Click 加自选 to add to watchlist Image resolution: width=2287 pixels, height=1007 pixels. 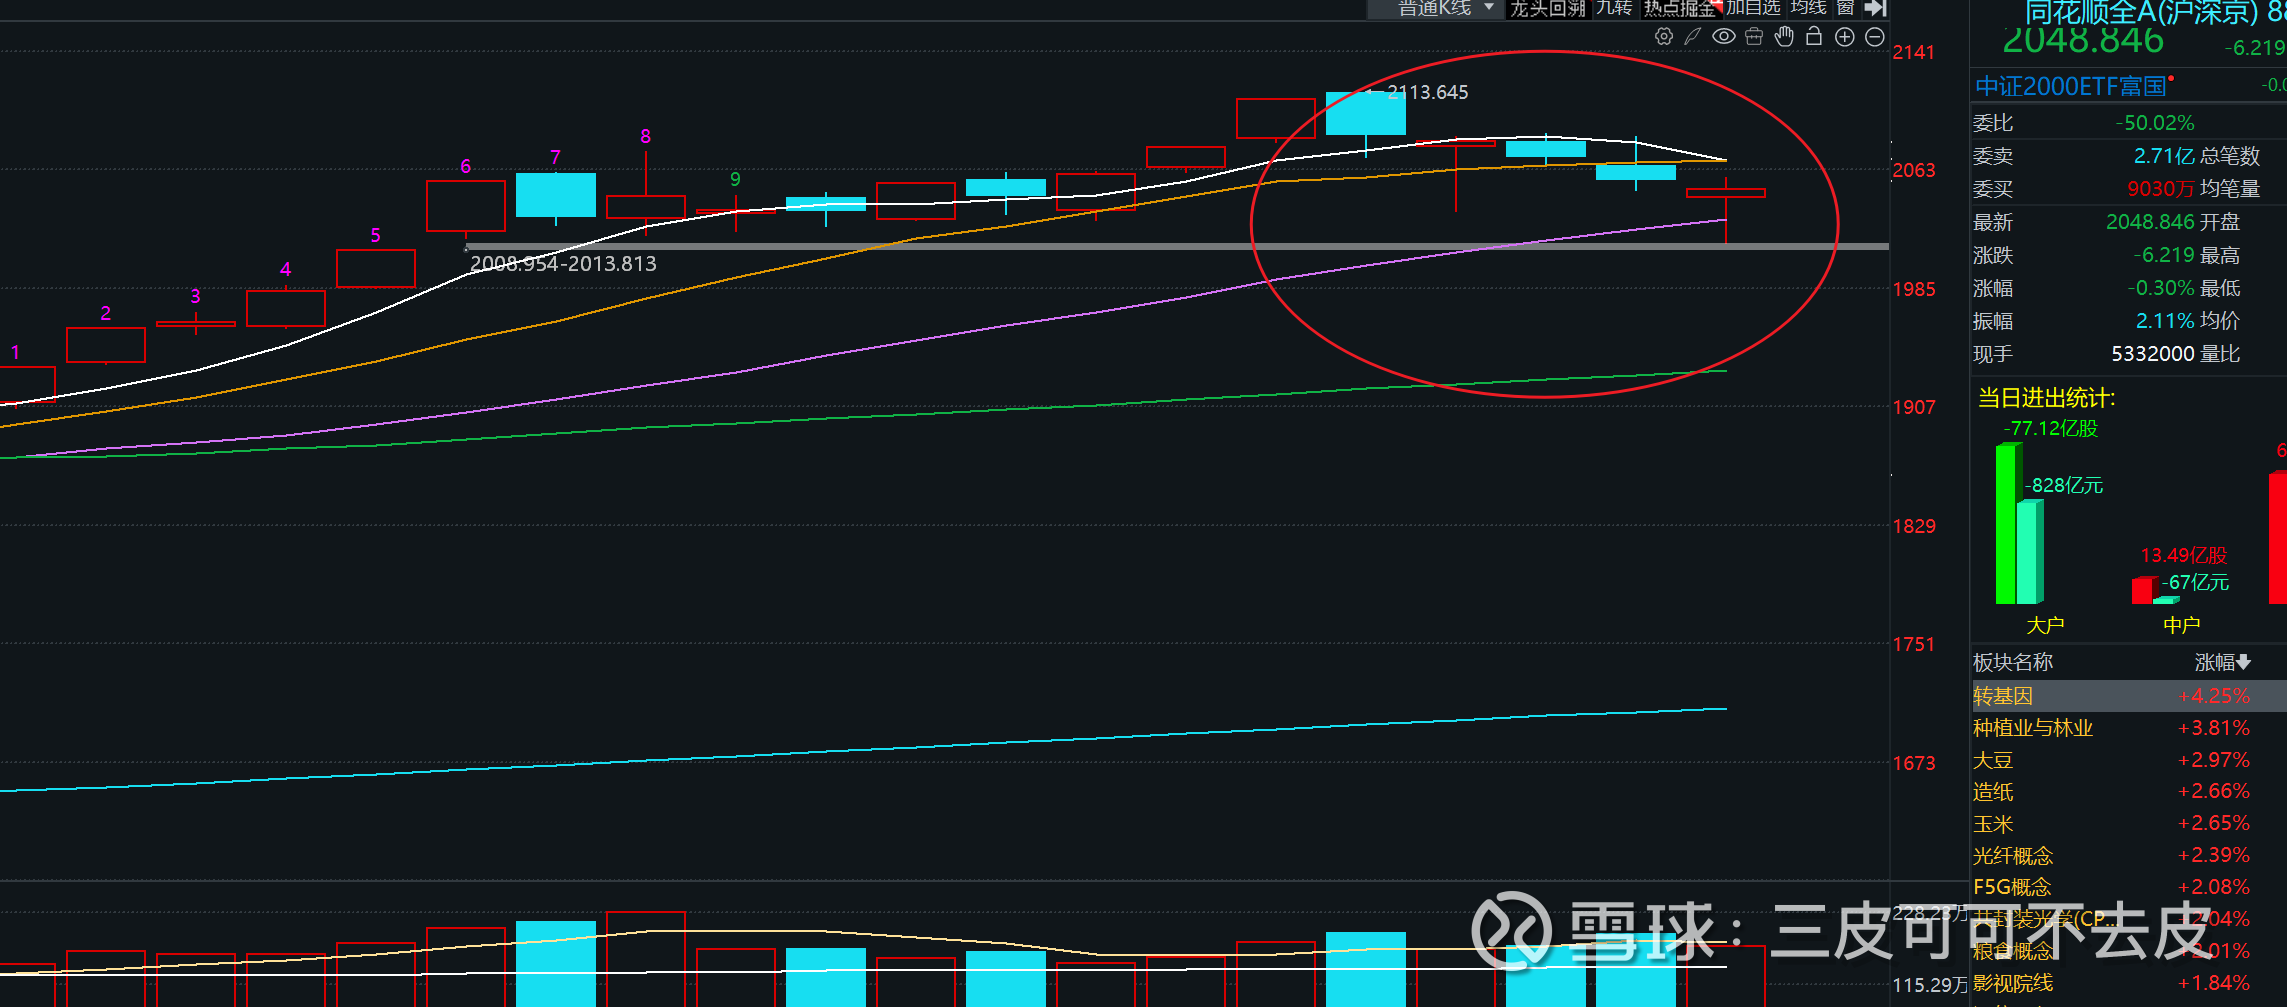1754,8
